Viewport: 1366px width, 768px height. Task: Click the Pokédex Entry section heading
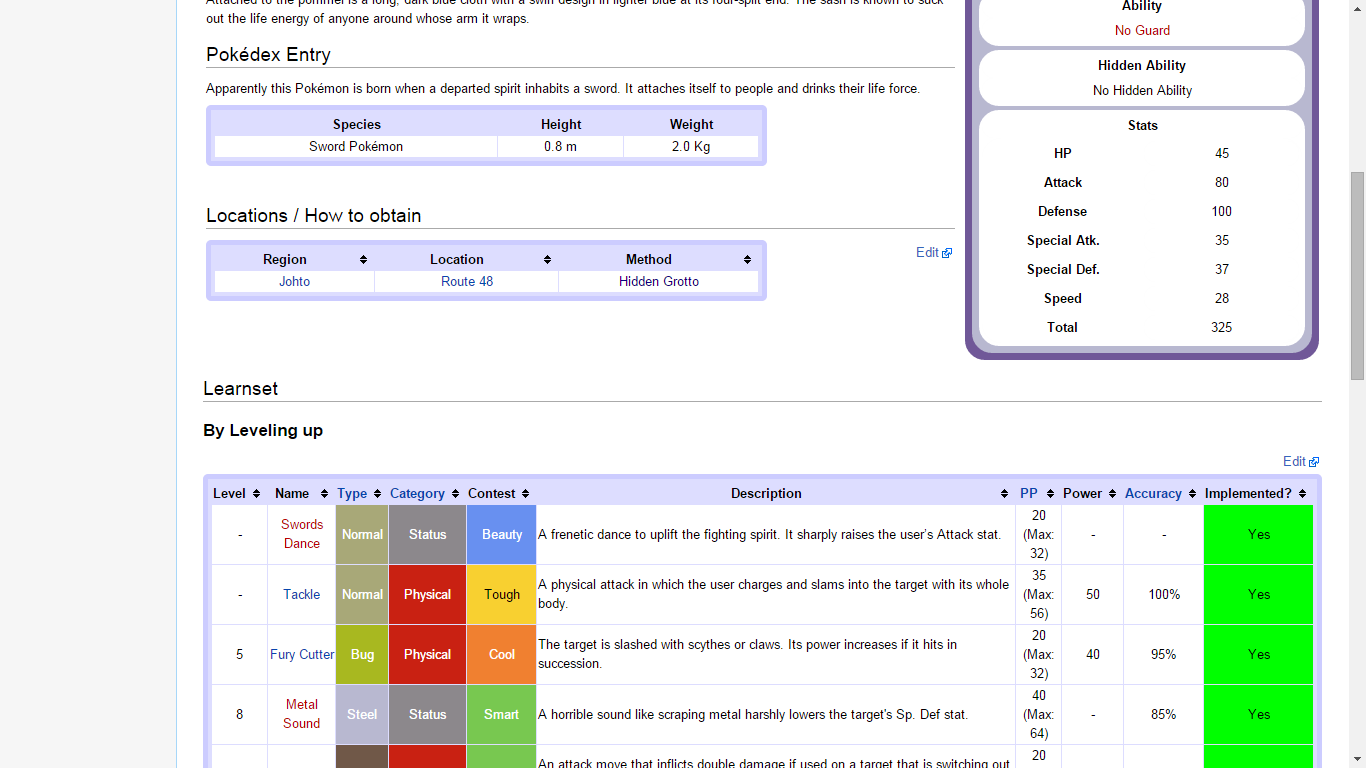[x=268, y=55]
